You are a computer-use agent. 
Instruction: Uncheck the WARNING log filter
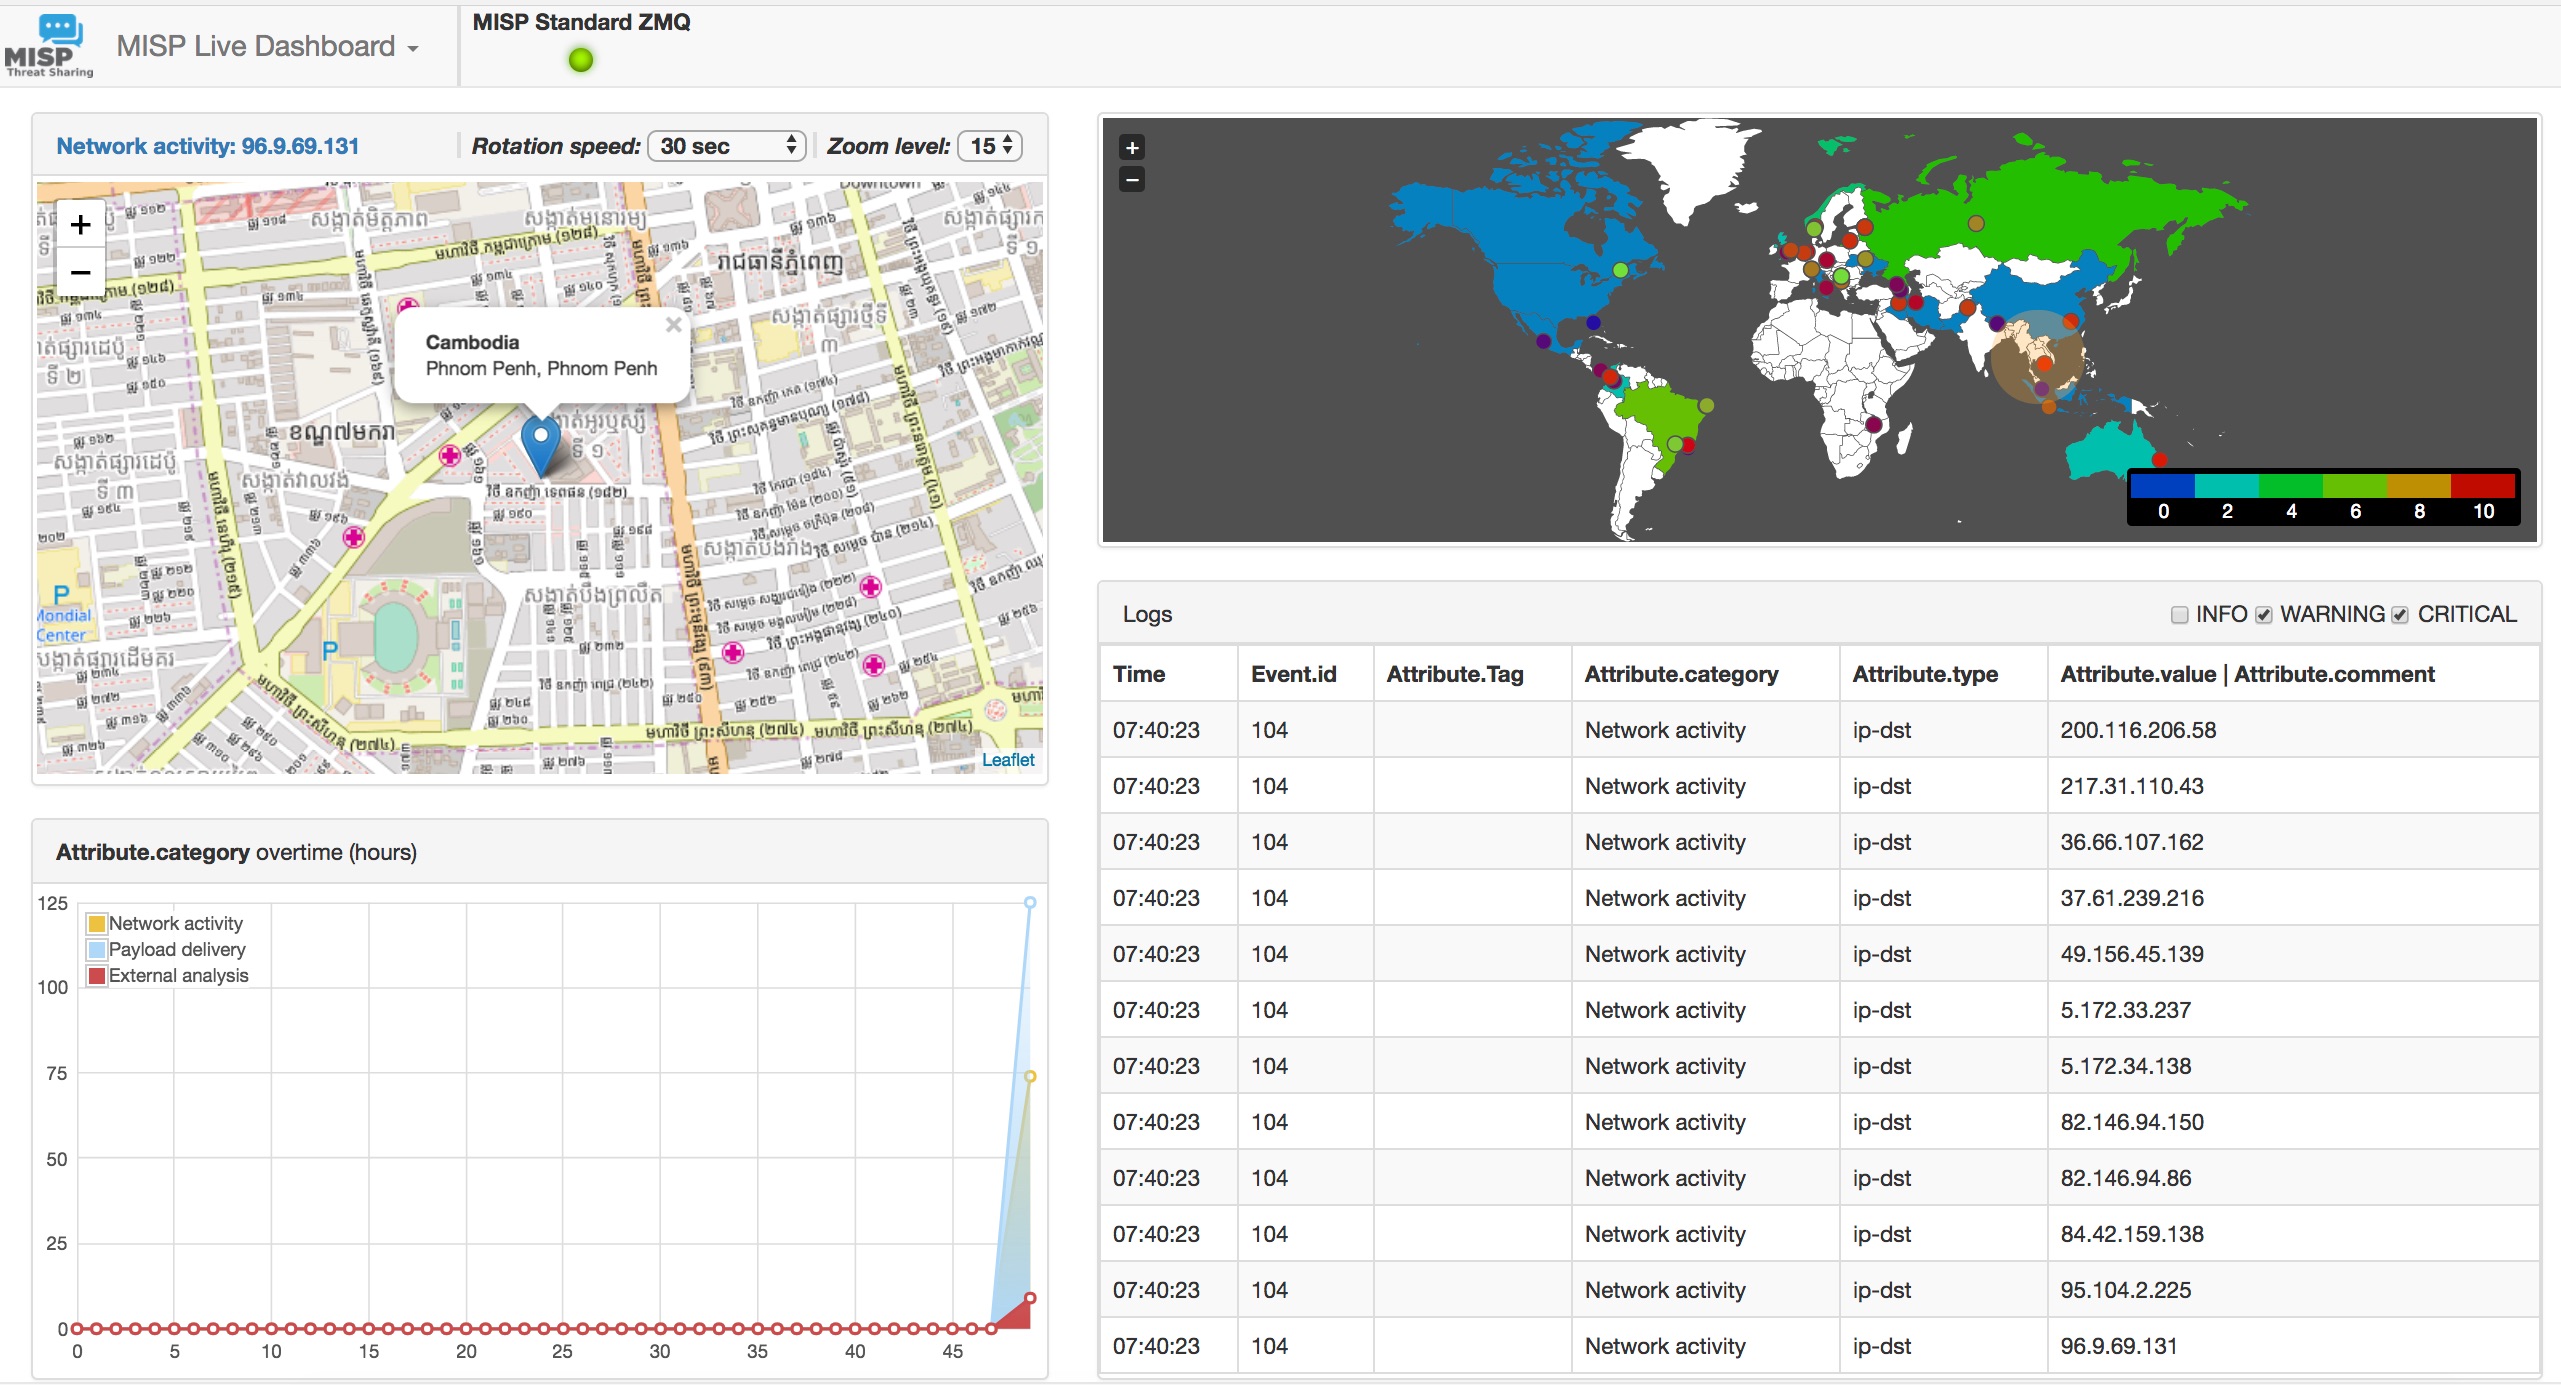coord(2264,615)
